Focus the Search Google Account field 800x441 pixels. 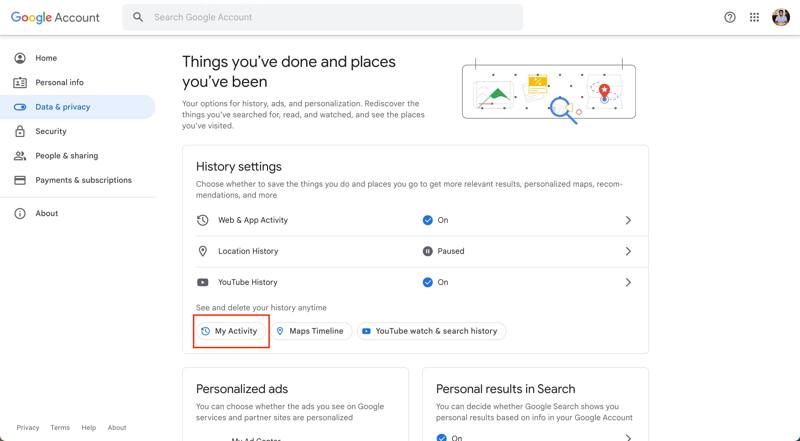330,17
